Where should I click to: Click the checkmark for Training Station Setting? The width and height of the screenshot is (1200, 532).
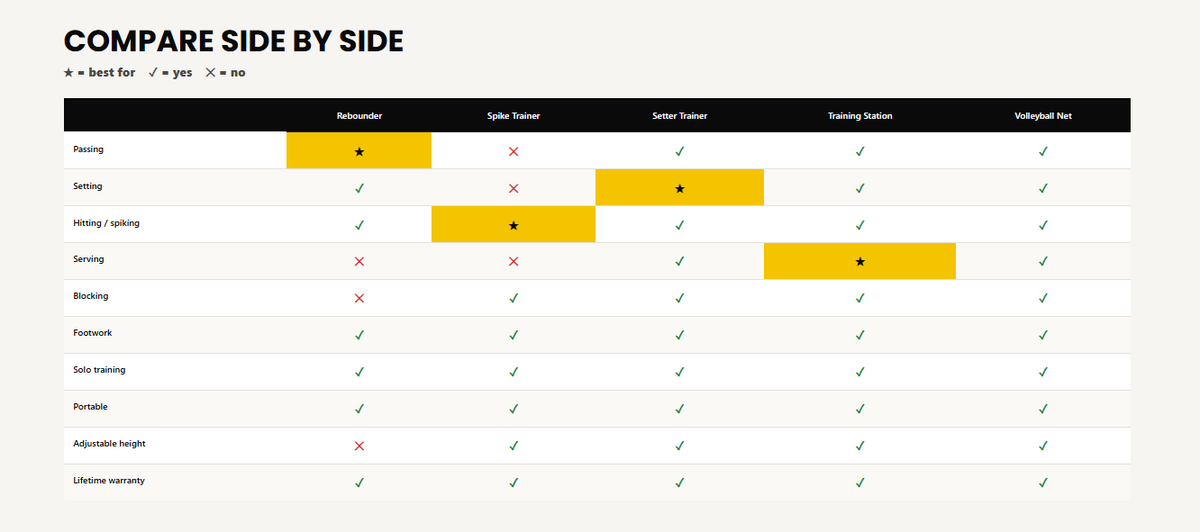click(860, 188)
